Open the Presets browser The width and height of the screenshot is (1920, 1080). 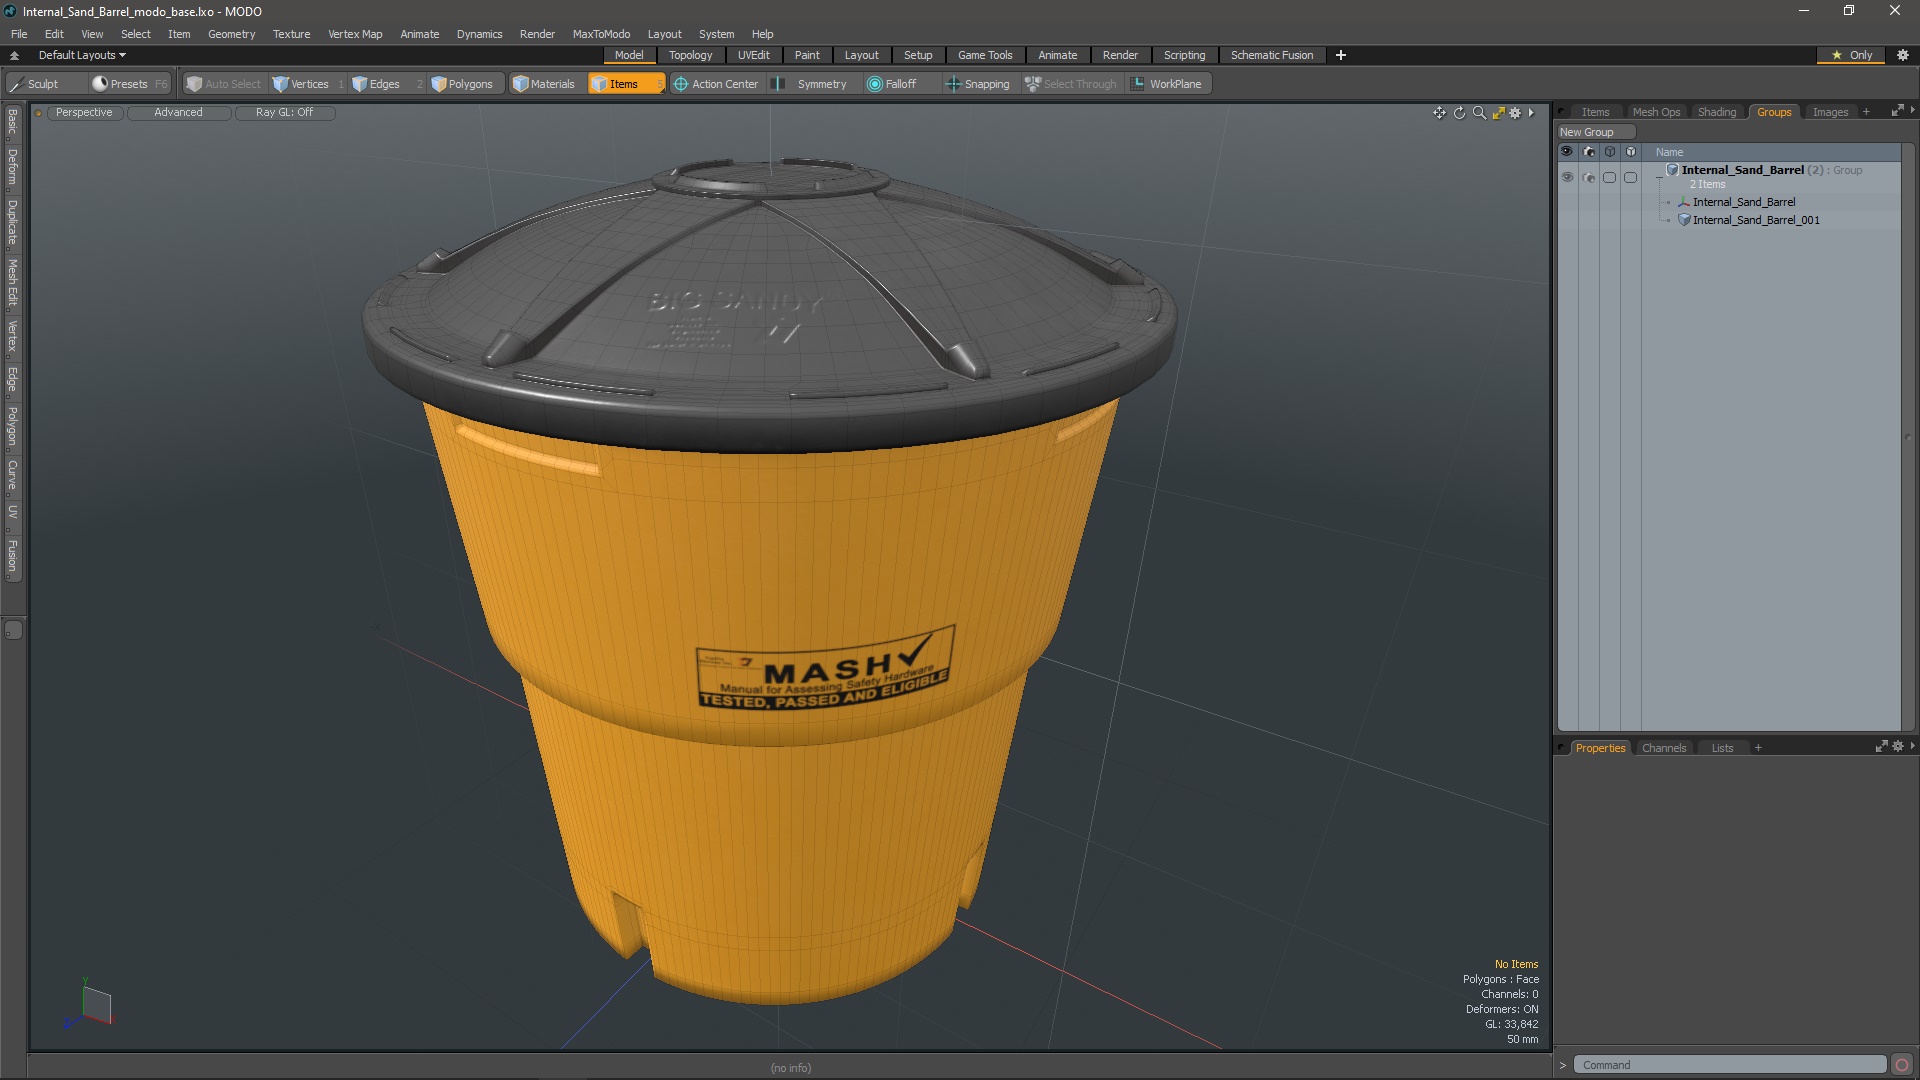(128, 84)
